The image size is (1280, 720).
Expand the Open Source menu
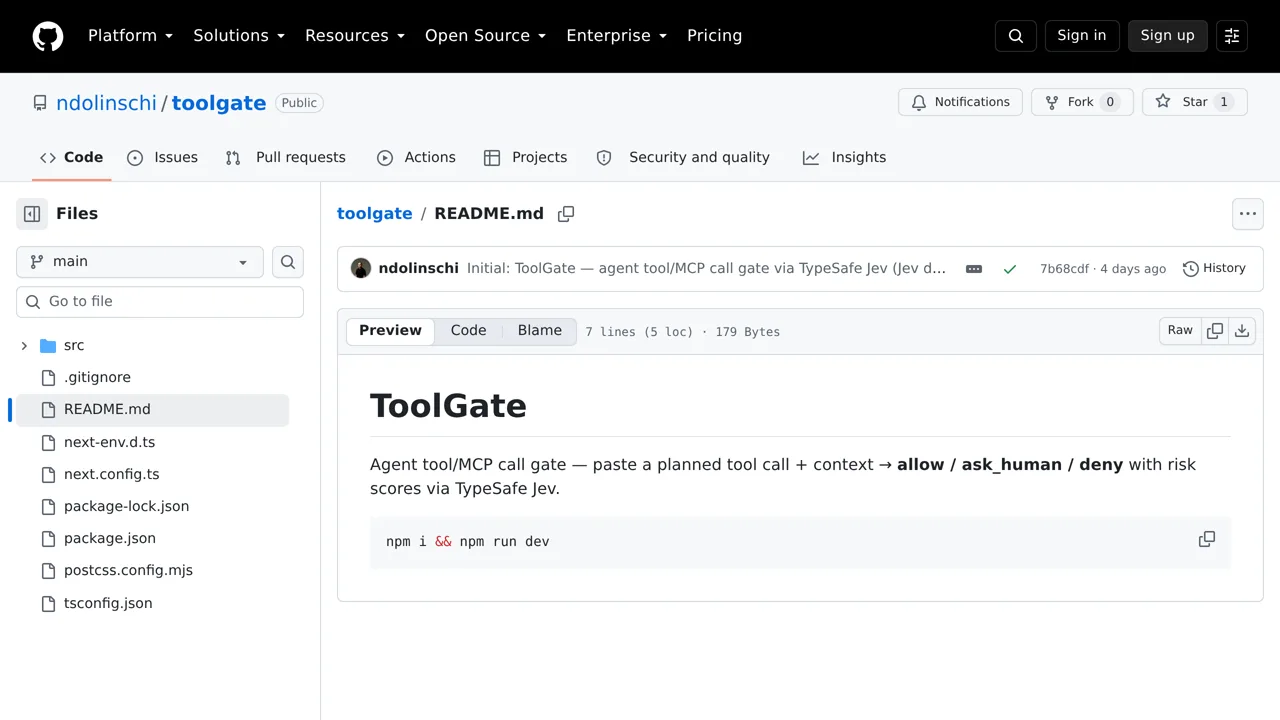pyautogui.click(x=486, y=36)
